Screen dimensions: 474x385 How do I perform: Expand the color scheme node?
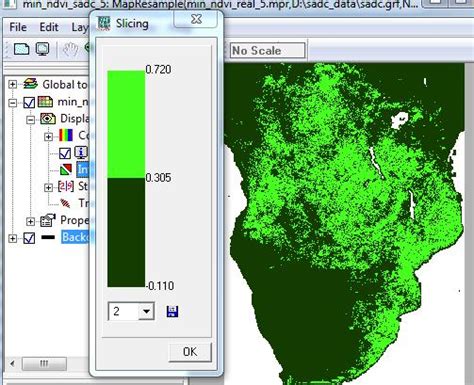point(48,136)
